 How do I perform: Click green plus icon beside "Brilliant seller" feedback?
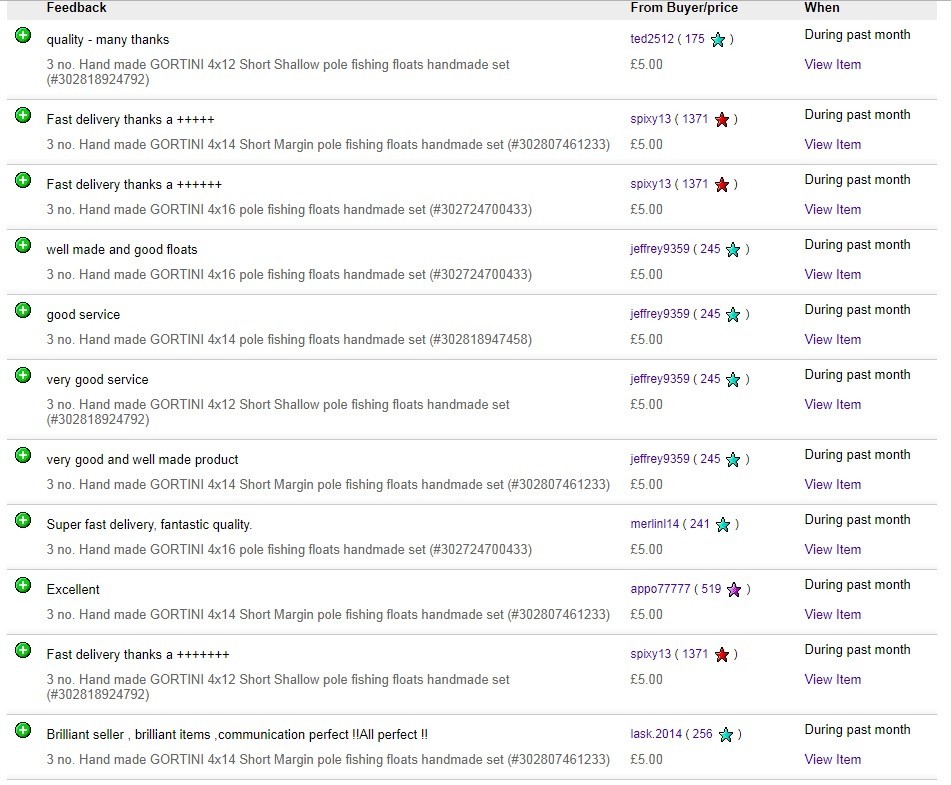coord(23,731)
